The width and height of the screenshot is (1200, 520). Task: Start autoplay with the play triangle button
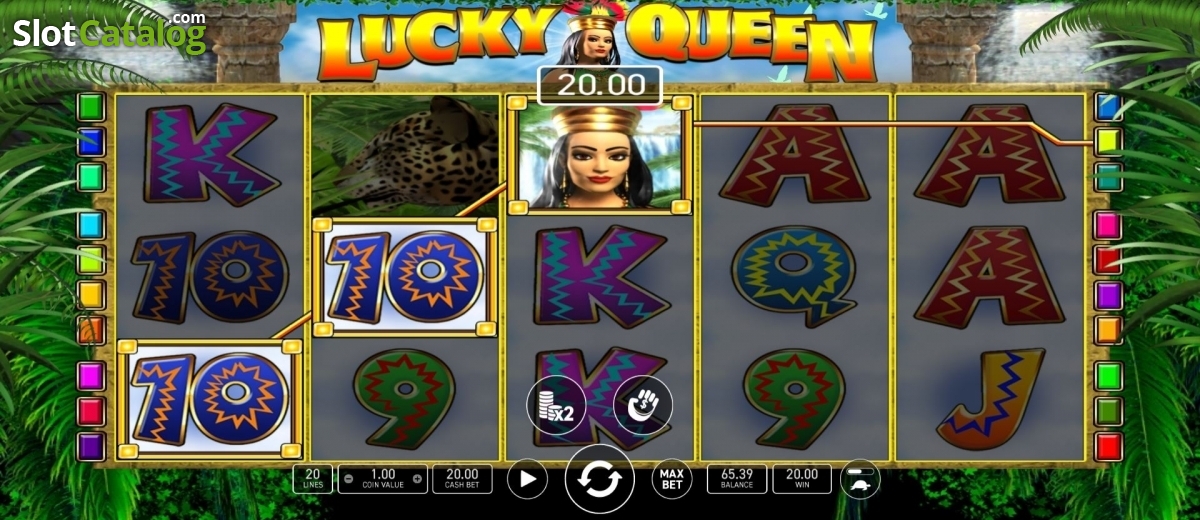[527, 479]
